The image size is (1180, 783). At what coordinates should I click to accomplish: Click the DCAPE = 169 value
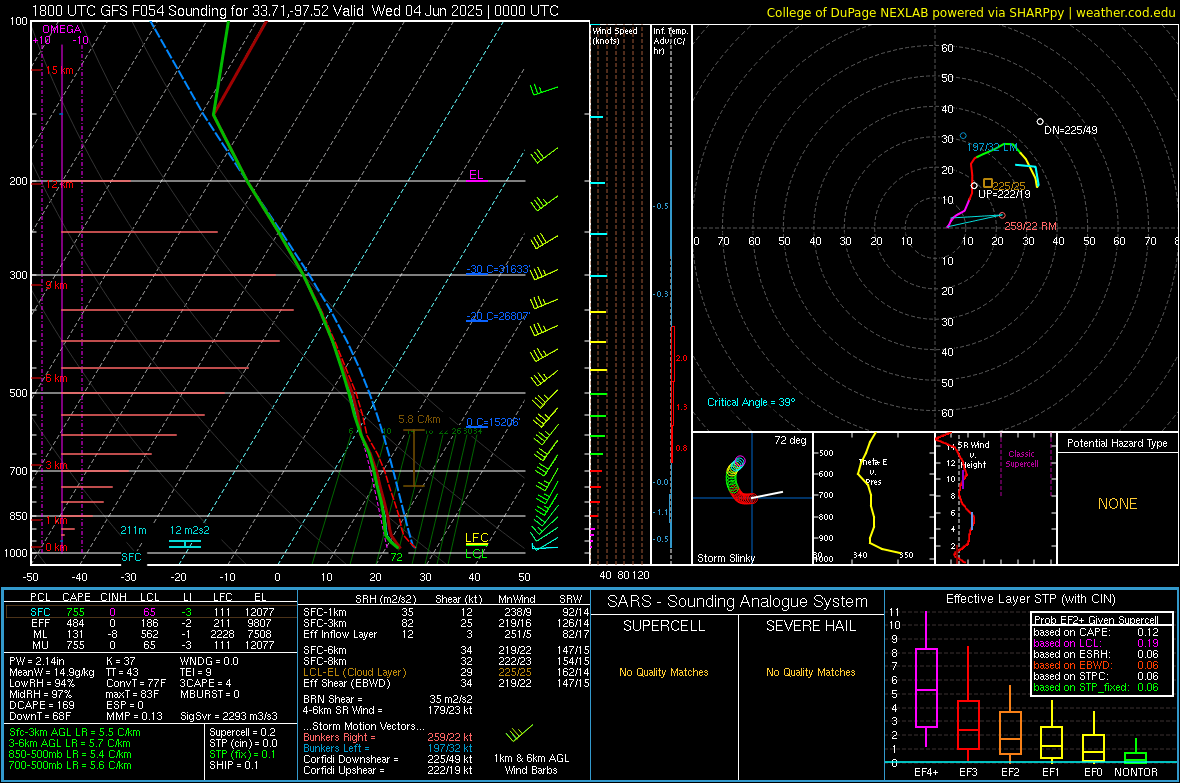click(41, 705)
